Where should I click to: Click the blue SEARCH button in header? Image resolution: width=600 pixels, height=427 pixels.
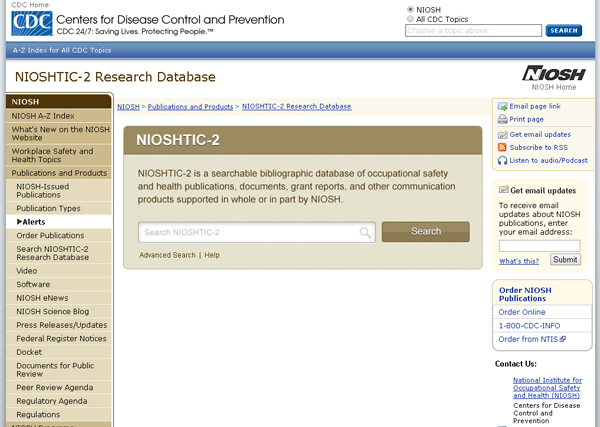point(564,31)
